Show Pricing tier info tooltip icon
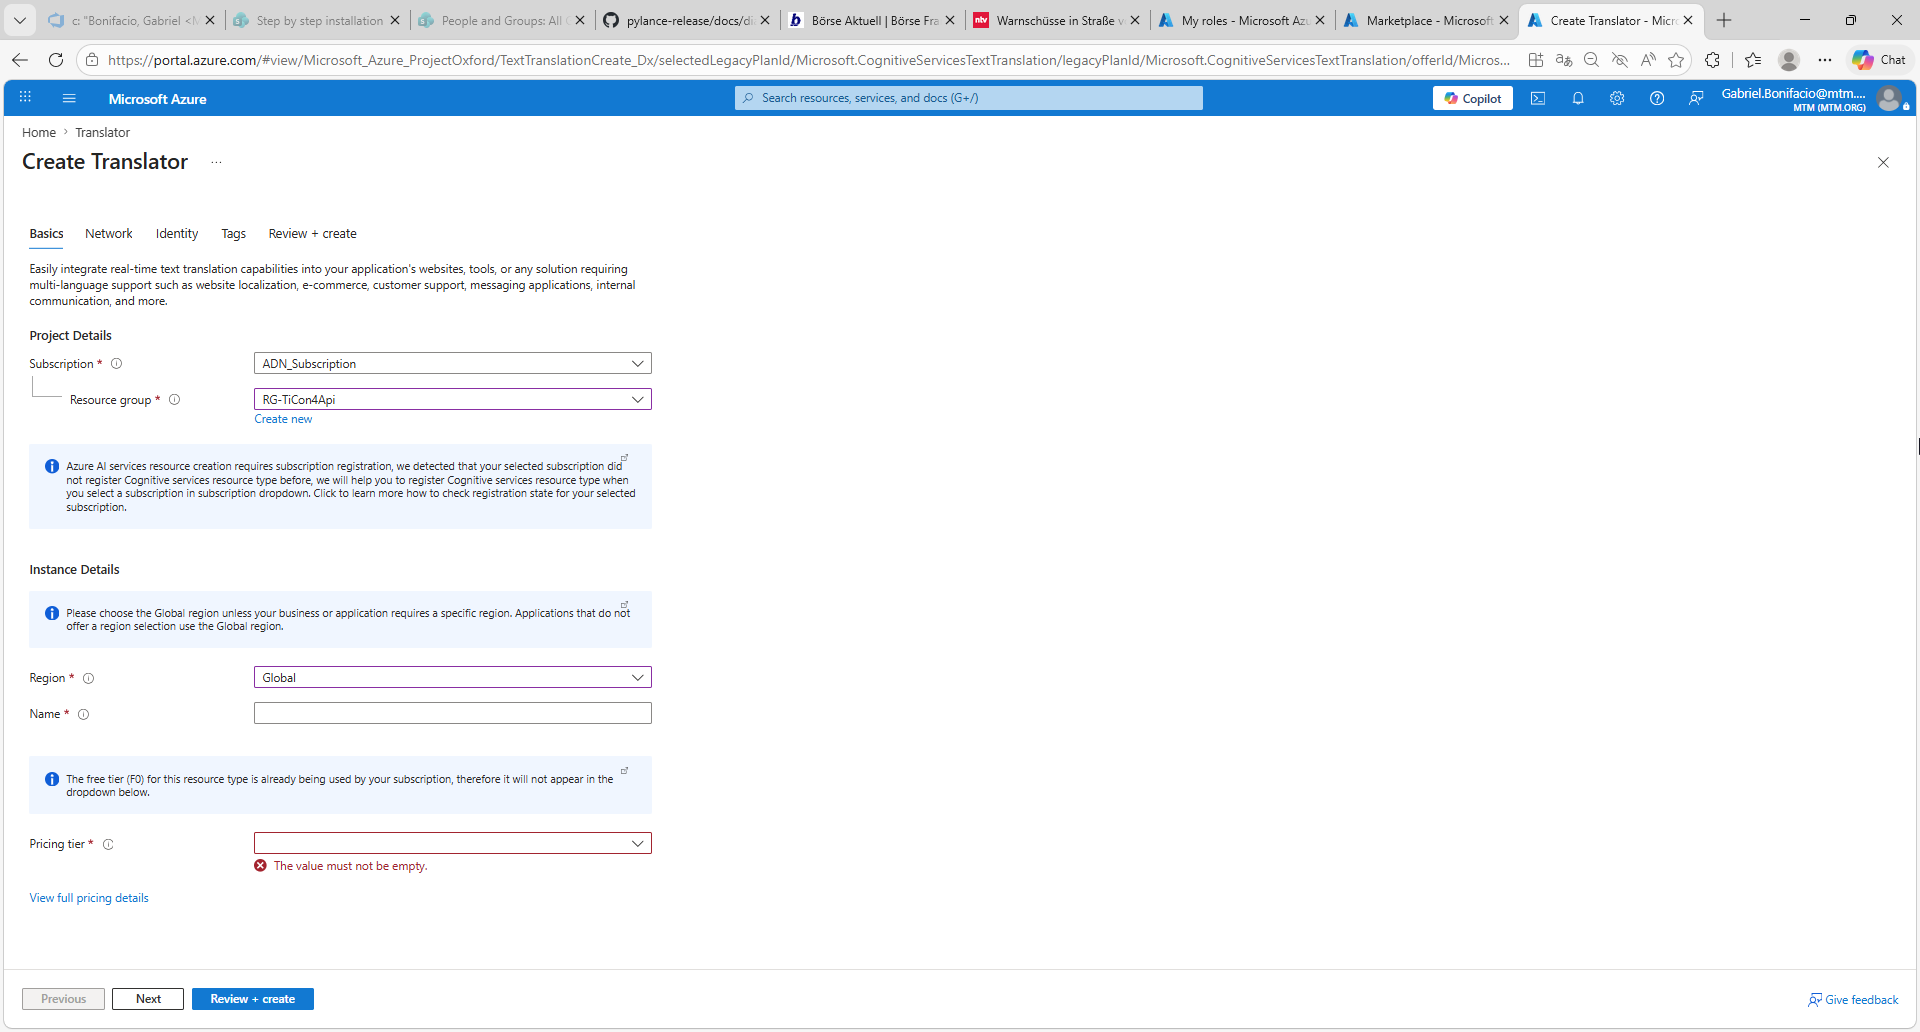The image size is (1920, 1032). tap(108, 844)
